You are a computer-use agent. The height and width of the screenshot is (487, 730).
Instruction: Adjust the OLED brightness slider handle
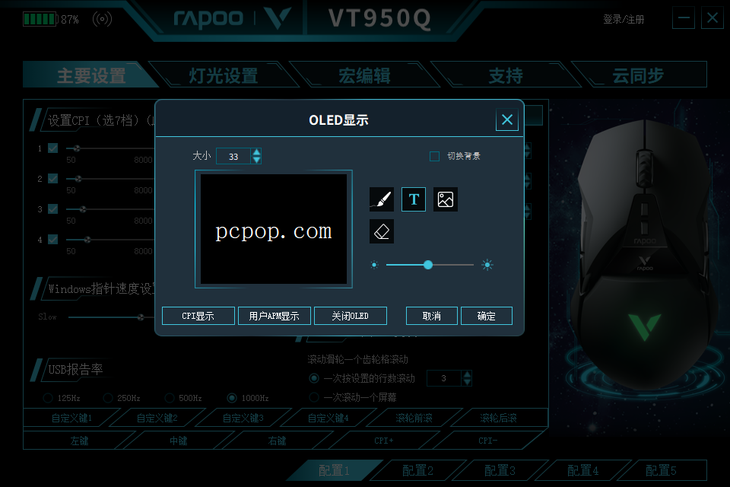pos(428,265)
